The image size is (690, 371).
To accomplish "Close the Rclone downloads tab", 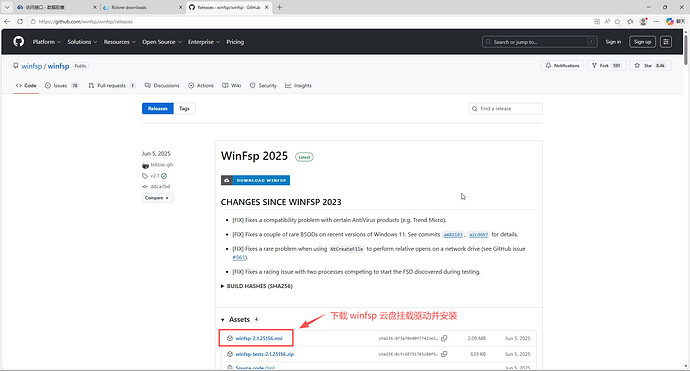I will coord(180,7).
